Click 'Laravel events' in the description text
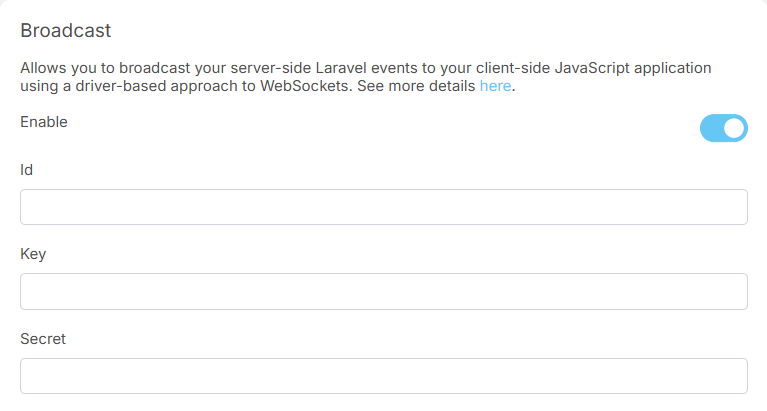 pos(364,67)
